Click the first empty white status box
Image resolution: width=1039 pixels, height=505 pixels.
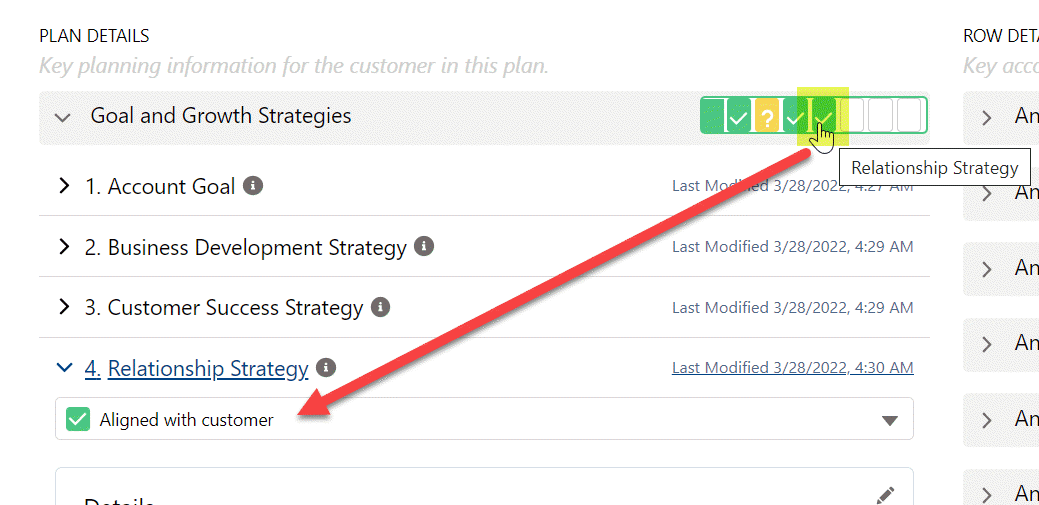pos(851,115)
